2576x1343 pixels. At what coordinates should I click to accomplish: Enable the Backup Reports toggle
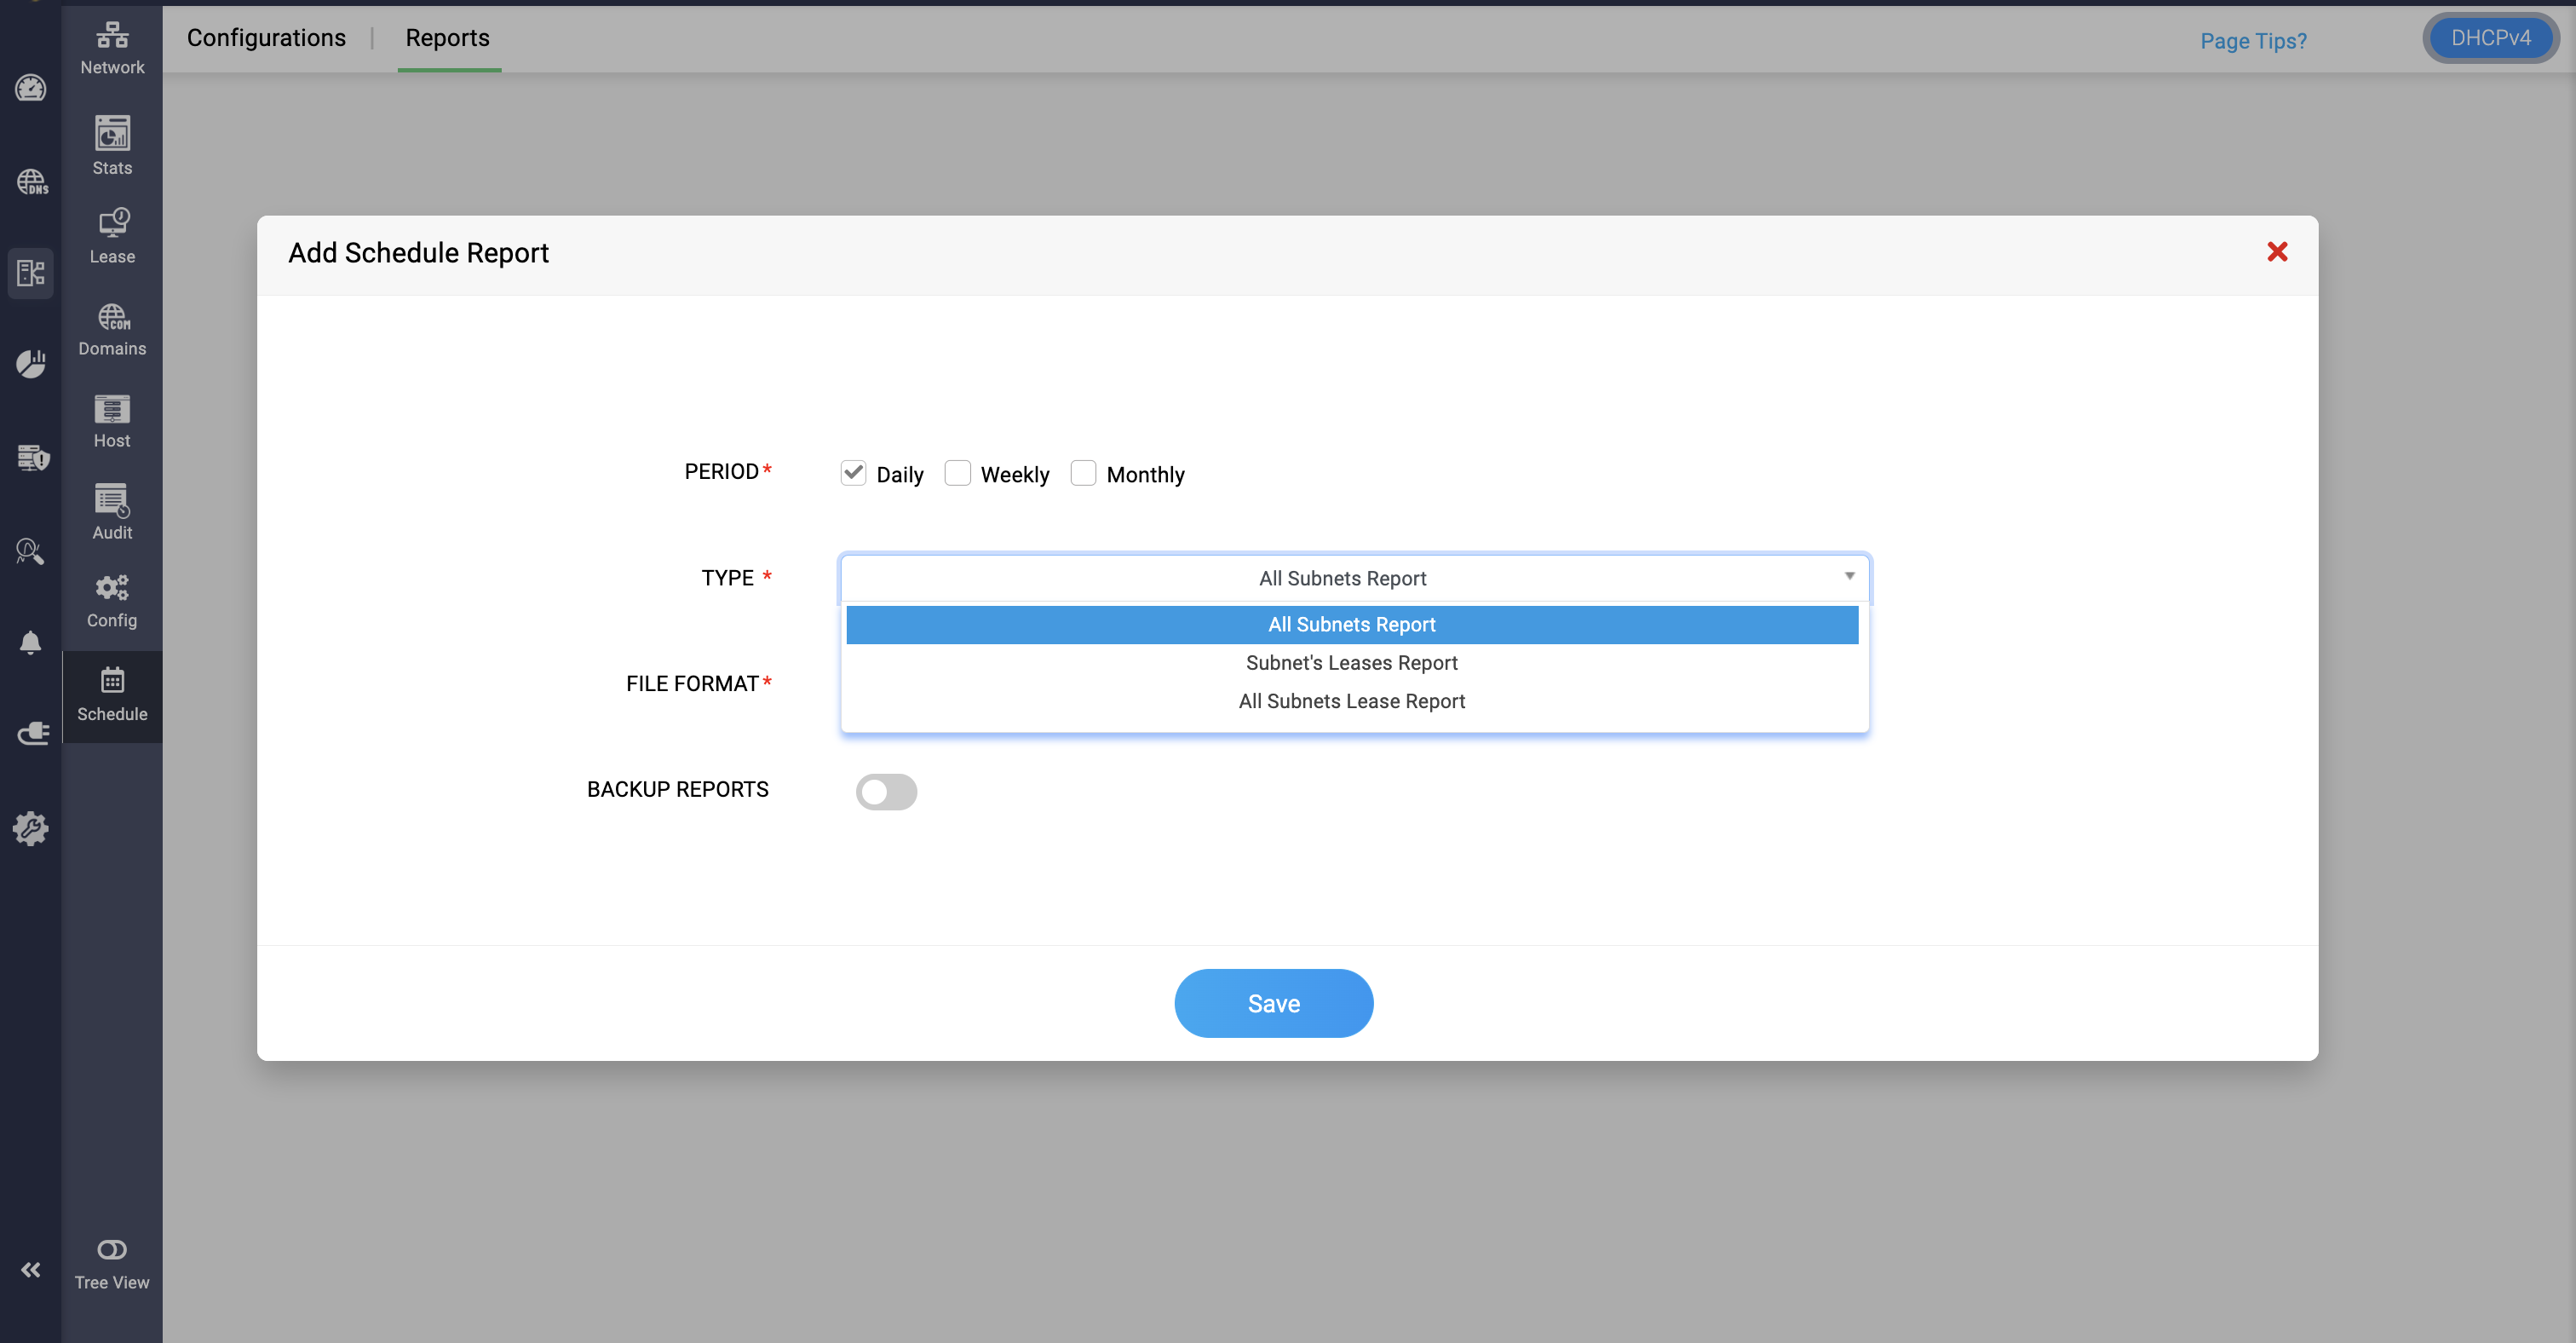tap(886, 792)
